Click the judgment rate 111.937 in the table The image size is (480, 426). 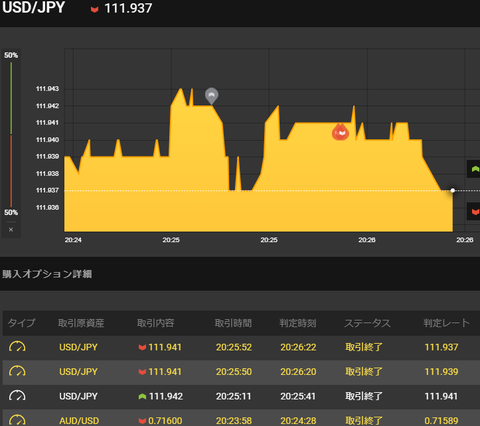coord(441,347)
